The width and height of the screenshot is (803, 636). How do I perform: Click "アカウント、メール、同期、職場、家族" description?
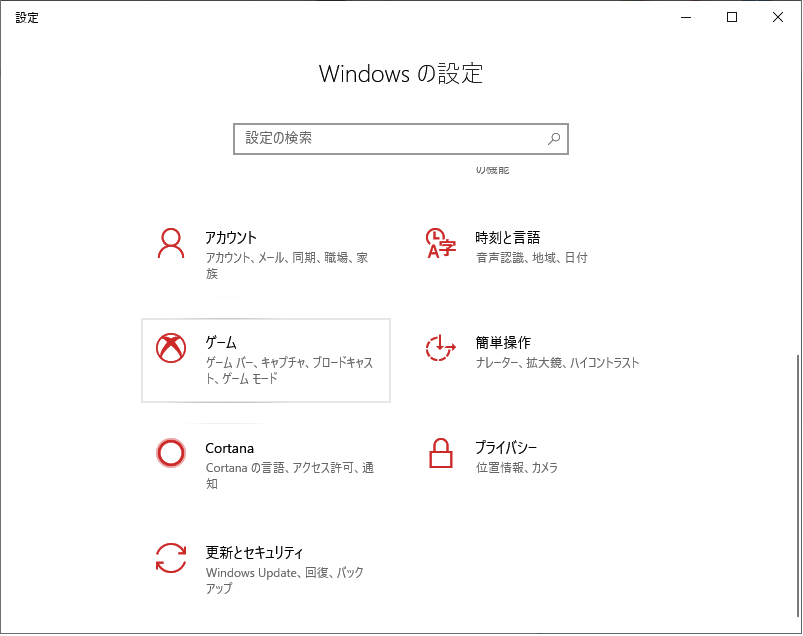coord(287,266)
